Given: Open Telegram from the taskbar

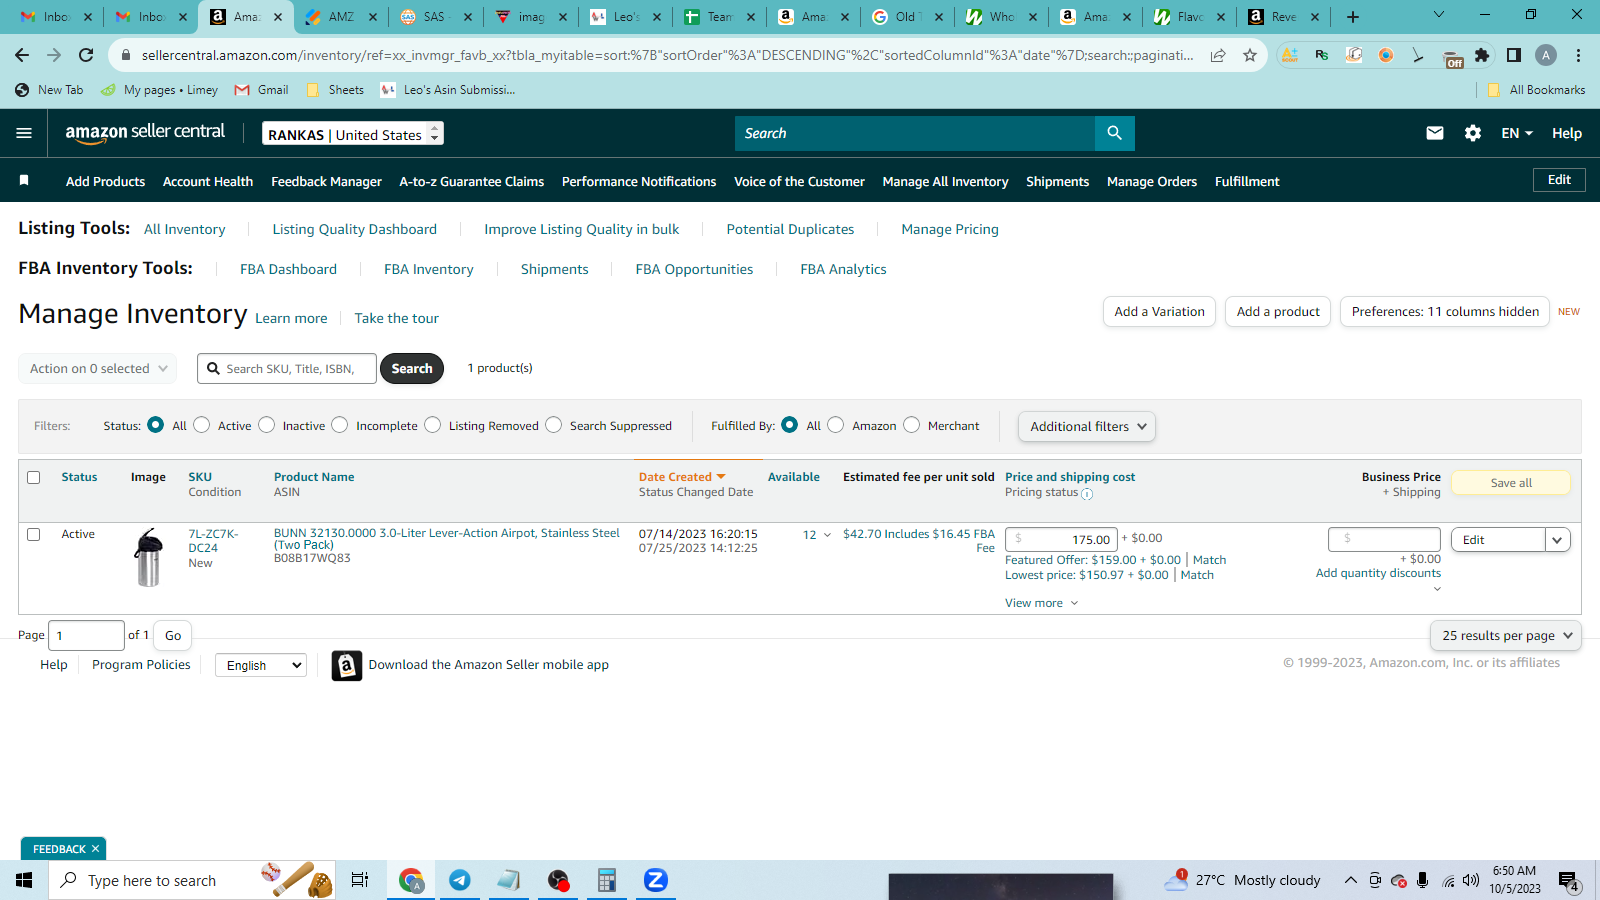Looking at the screenshot, I should click(460, 880).
